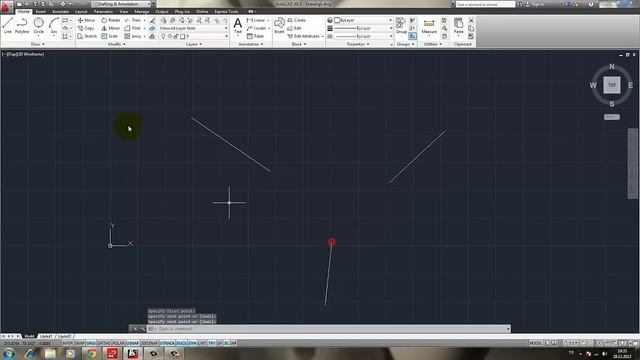The image size is (640, 360).
Task: Toggle SNAP mode in status bar
Action: click(80, 343)
